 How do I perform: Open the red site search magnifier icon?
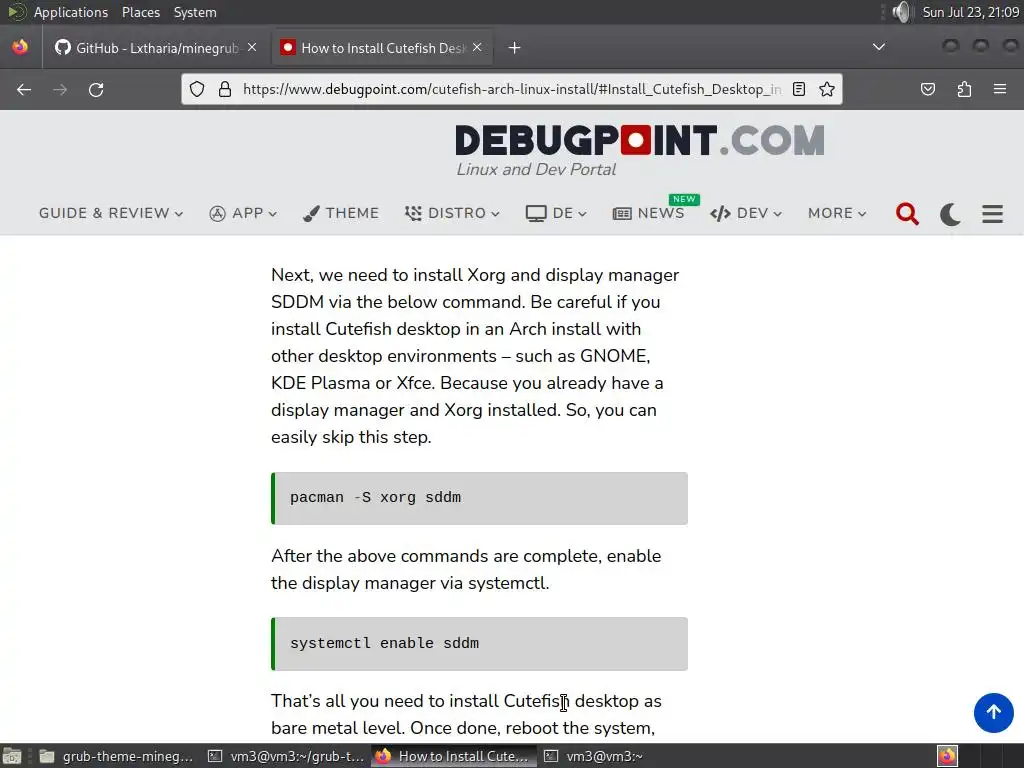tap(907, 214)
